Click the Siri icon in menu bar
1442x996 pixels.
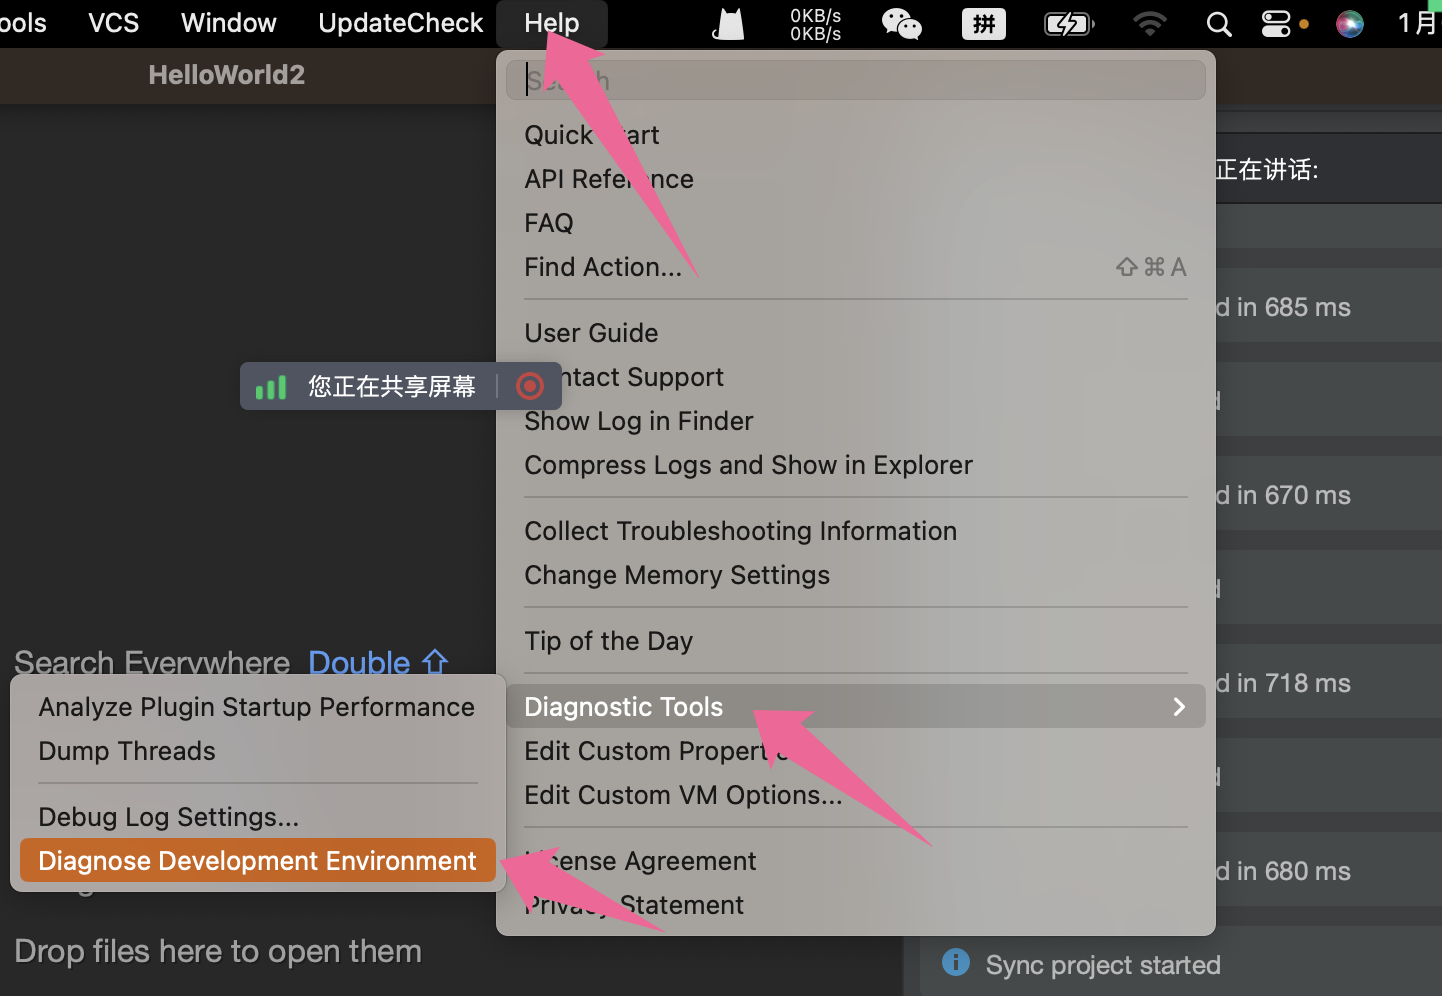(x=1350, y=24)
